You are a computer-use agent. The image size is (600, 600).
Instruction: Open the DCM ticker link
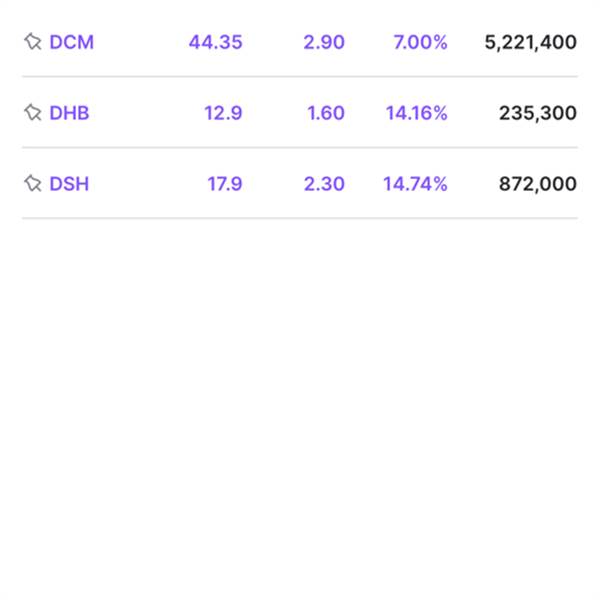coord(71,42)
